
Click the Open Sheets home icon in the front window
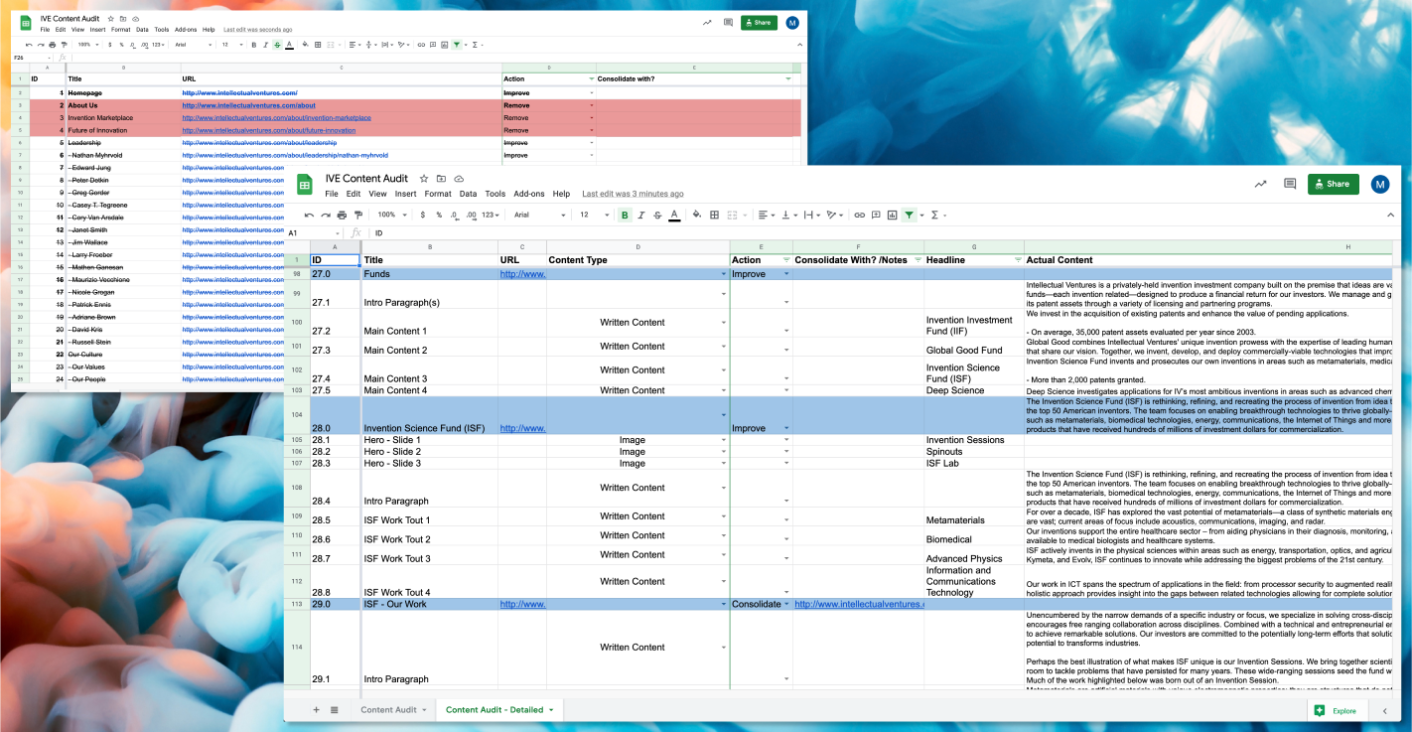[305, 185]
